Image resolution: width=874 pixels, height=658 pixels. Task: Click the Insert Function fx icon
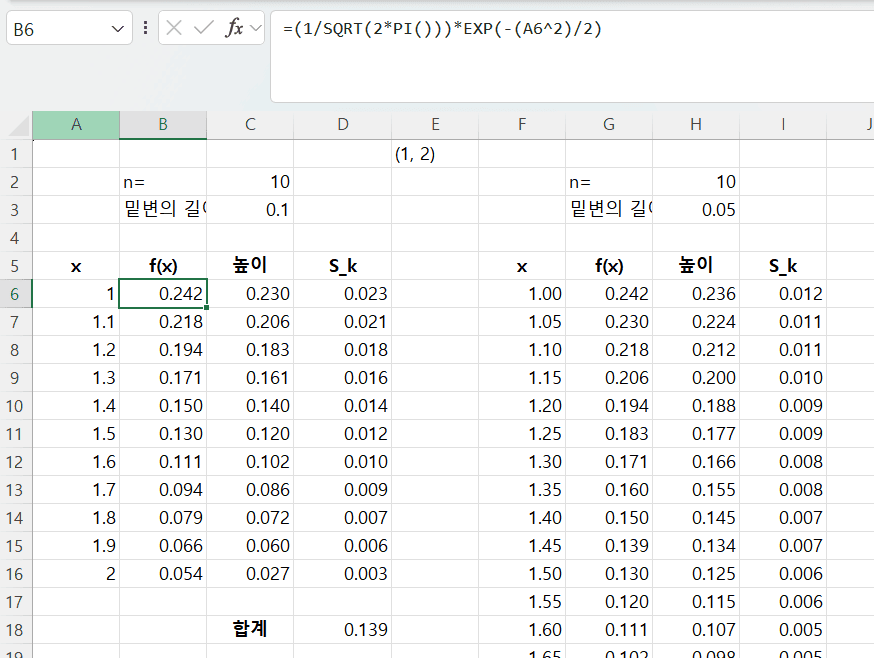point(234,28)
